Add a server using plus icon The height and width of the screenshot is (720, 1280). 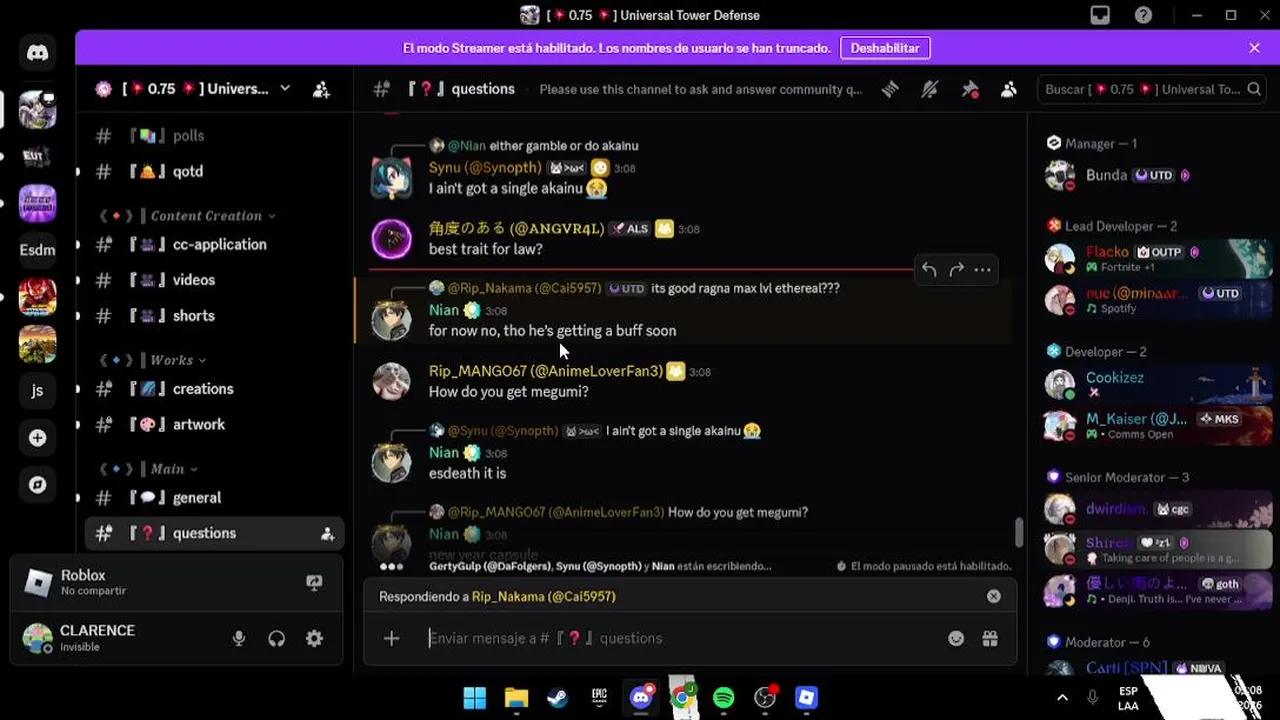tap(38, 438)
